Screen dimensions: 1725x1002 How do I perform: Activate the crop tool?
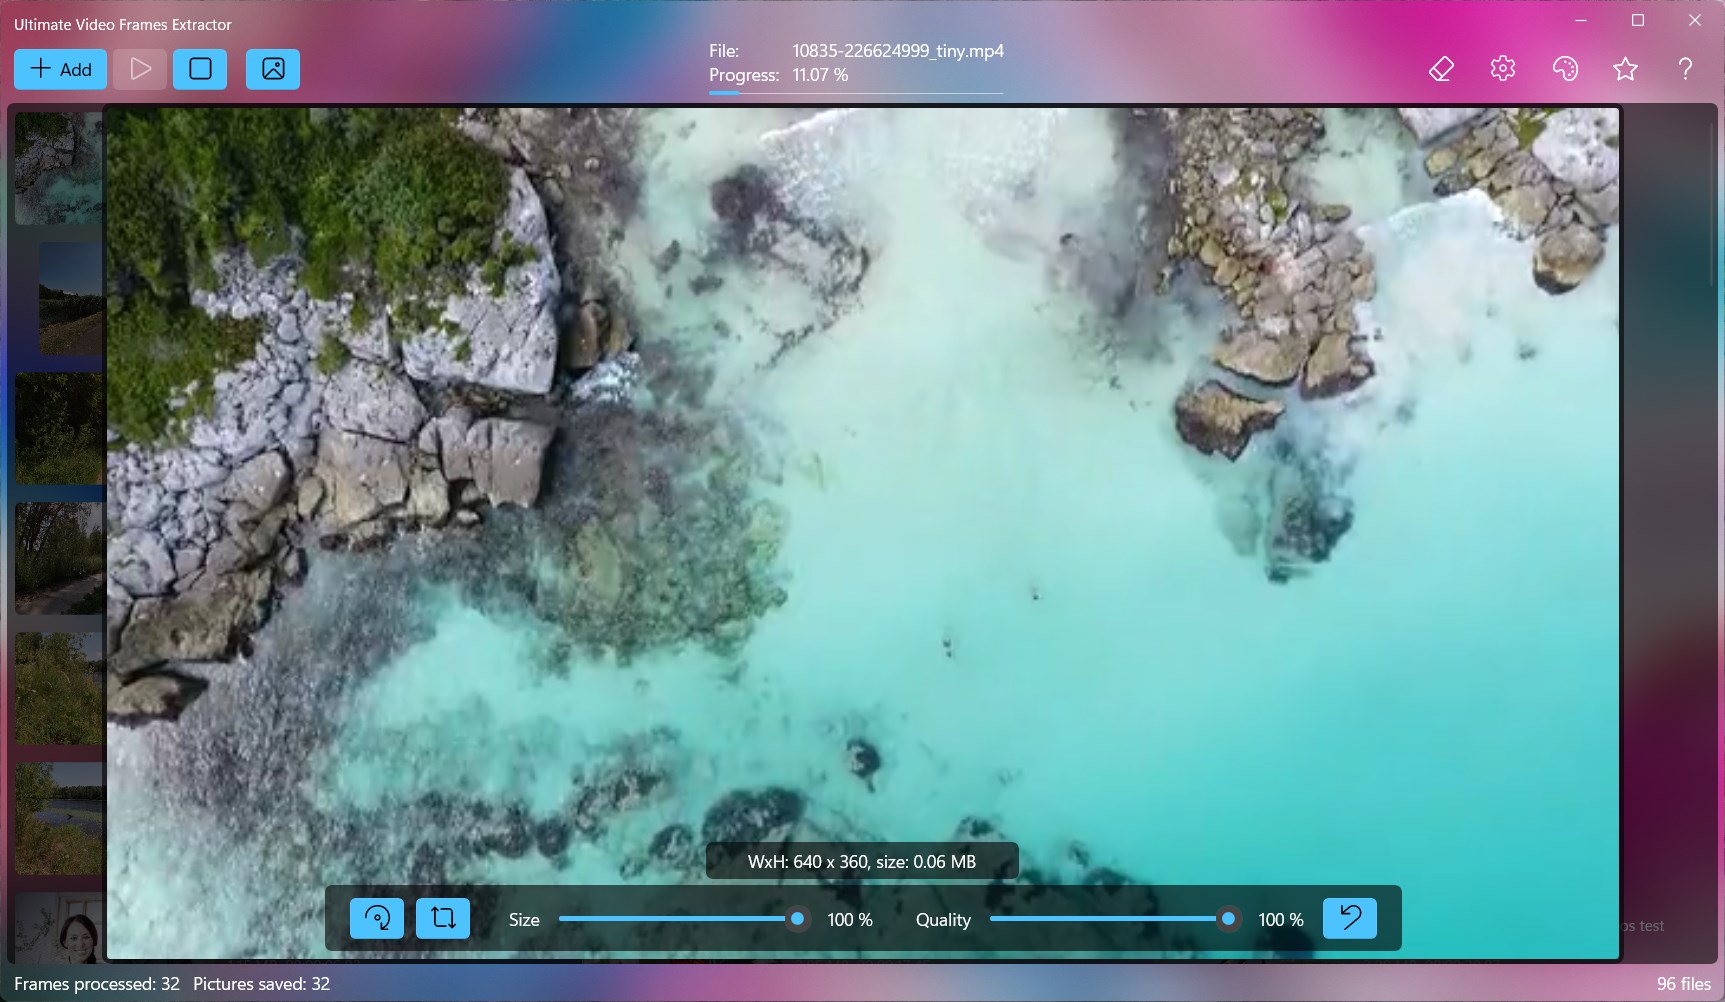[443, 918]
